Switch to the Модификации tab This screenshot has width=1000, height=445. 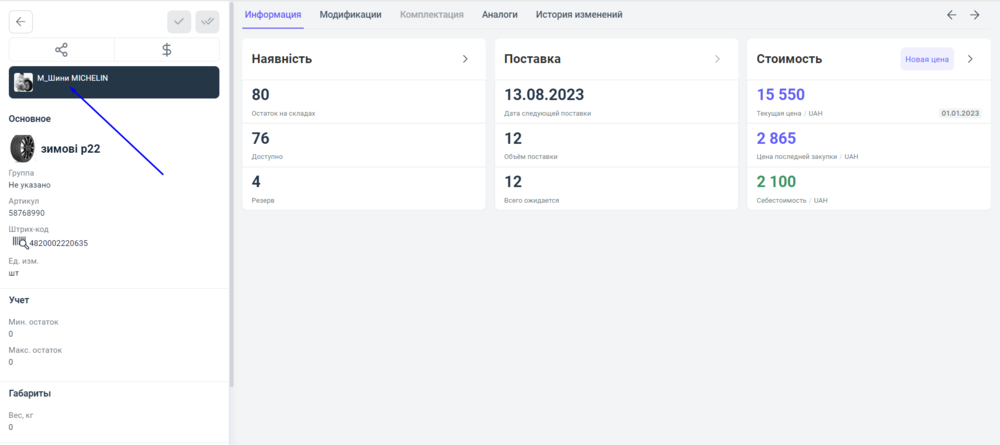tap(350, 15)
